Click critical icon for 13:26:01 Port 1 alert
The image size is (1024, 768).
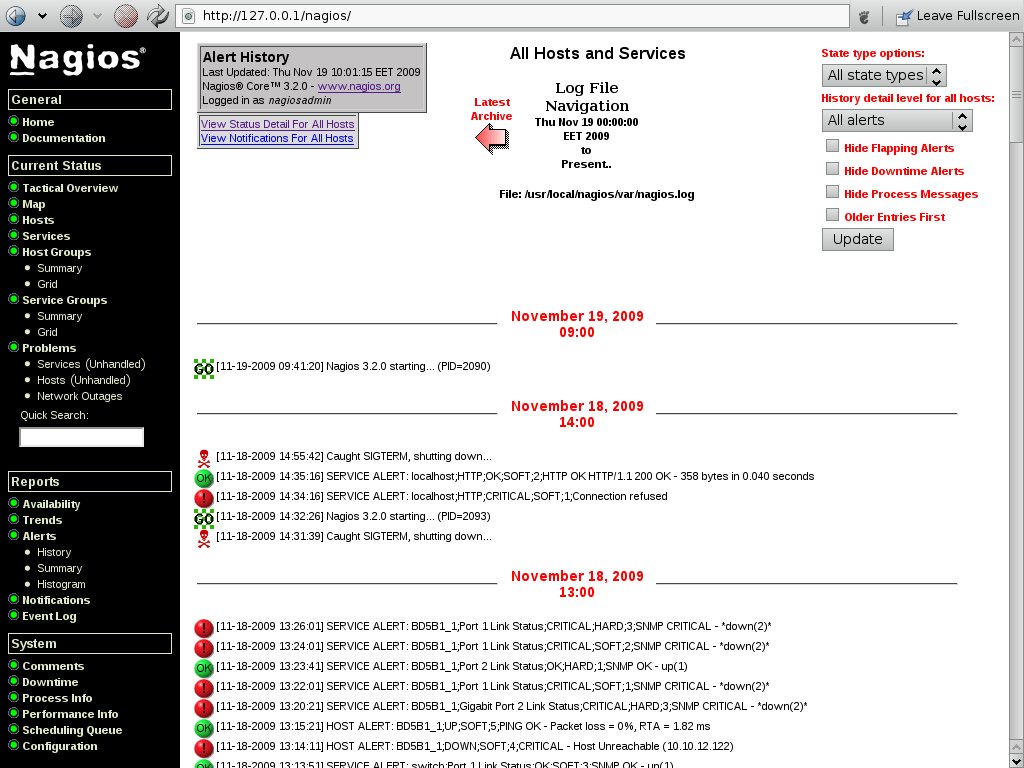(204, 628)
